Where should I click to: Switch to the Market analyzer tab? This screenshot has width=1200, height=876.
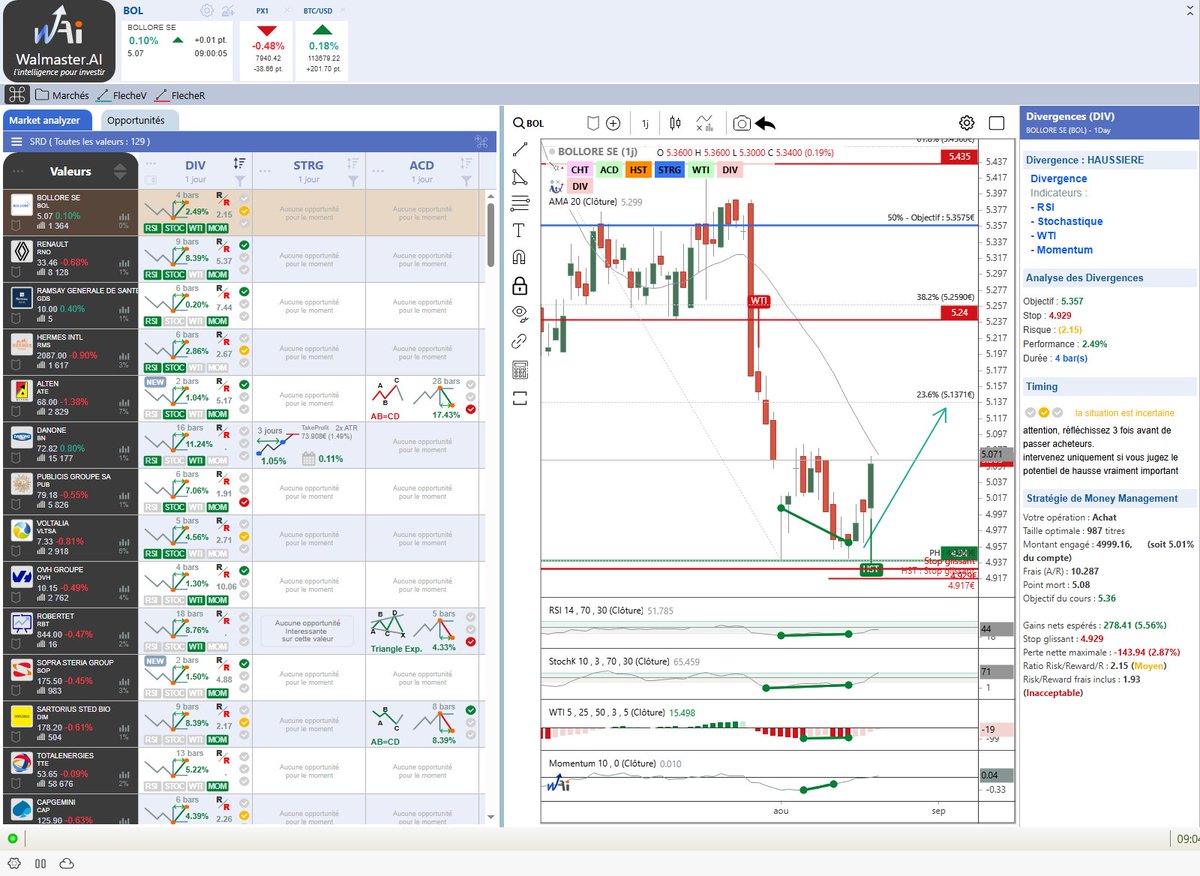pyautogui.click(x=45, y=120)
